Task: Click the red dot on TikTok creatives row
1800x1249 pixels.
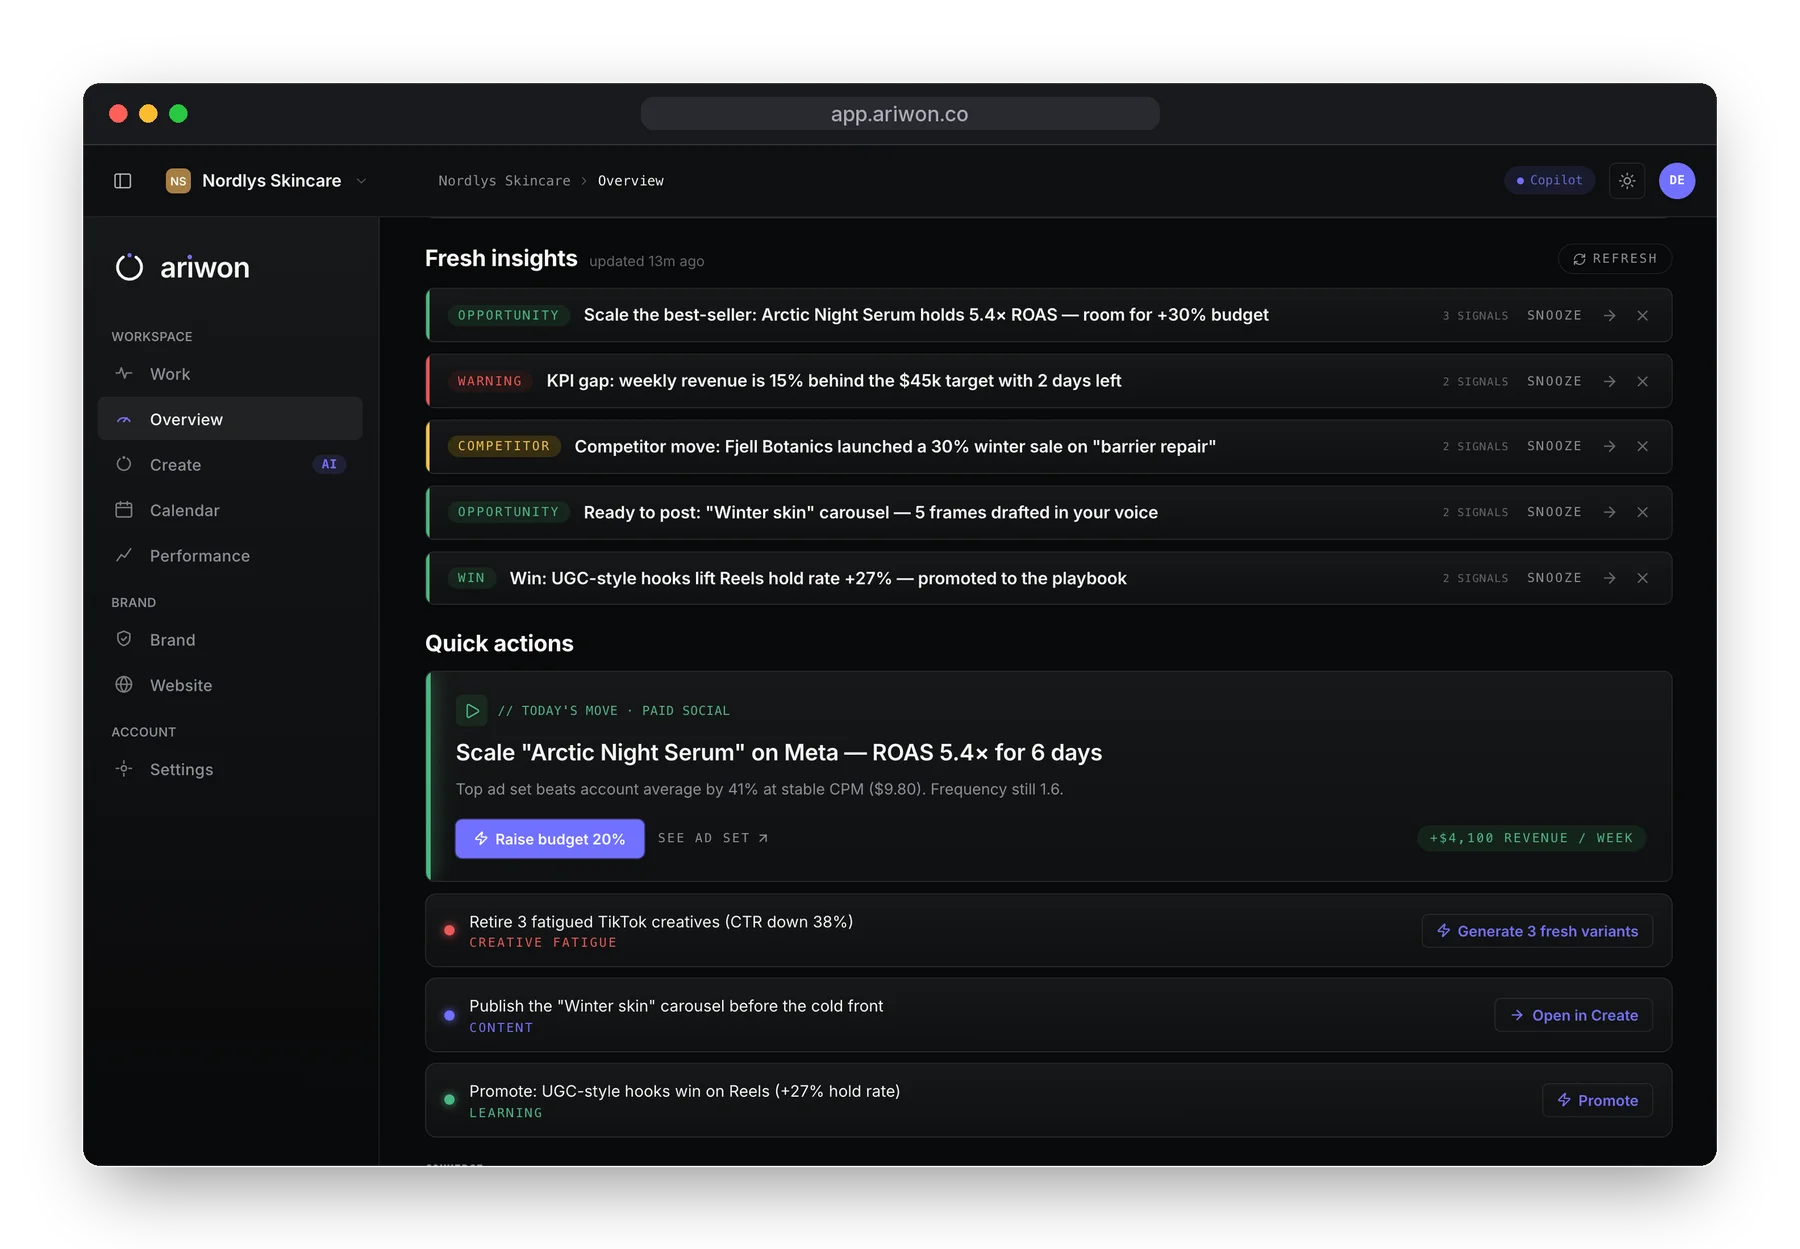Action: coord(450,931)
